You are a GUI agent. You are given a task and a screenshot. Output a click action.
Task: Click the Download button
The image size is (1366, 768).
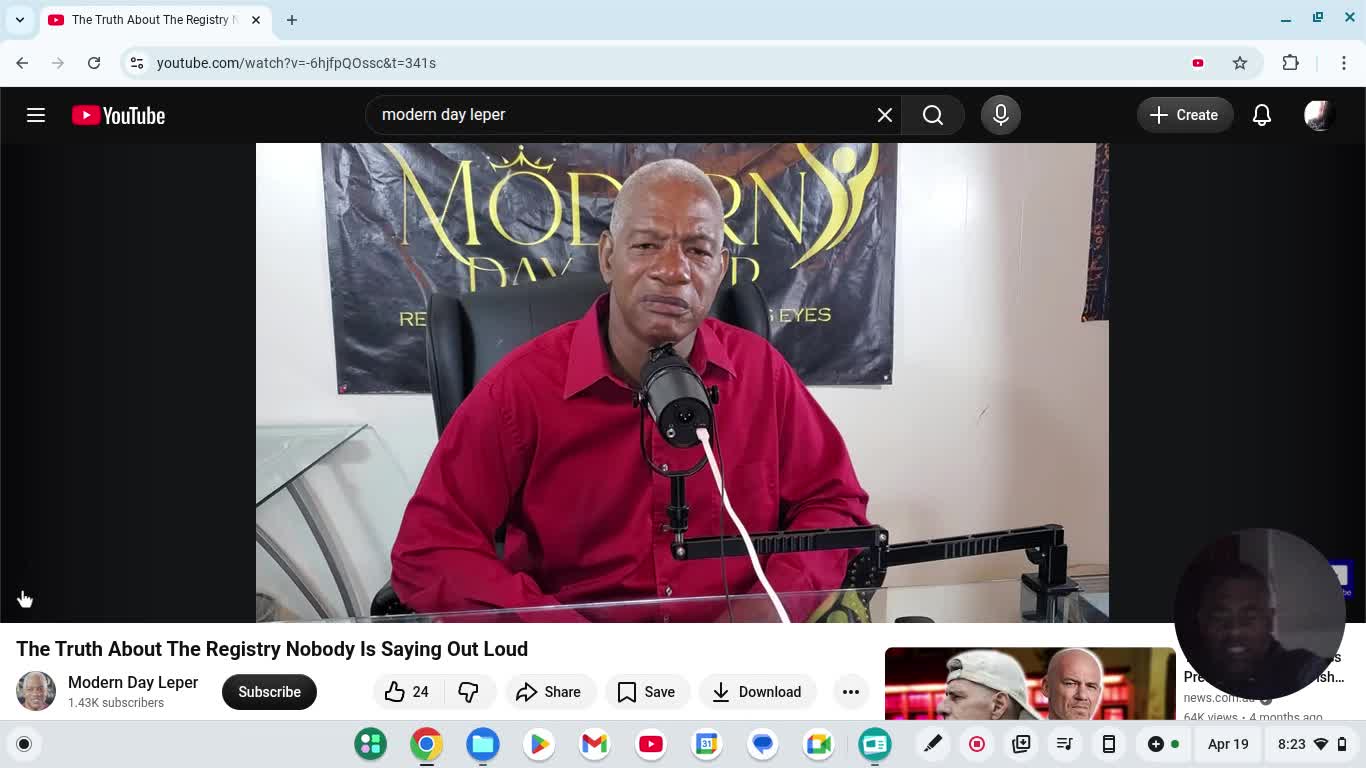757,692
